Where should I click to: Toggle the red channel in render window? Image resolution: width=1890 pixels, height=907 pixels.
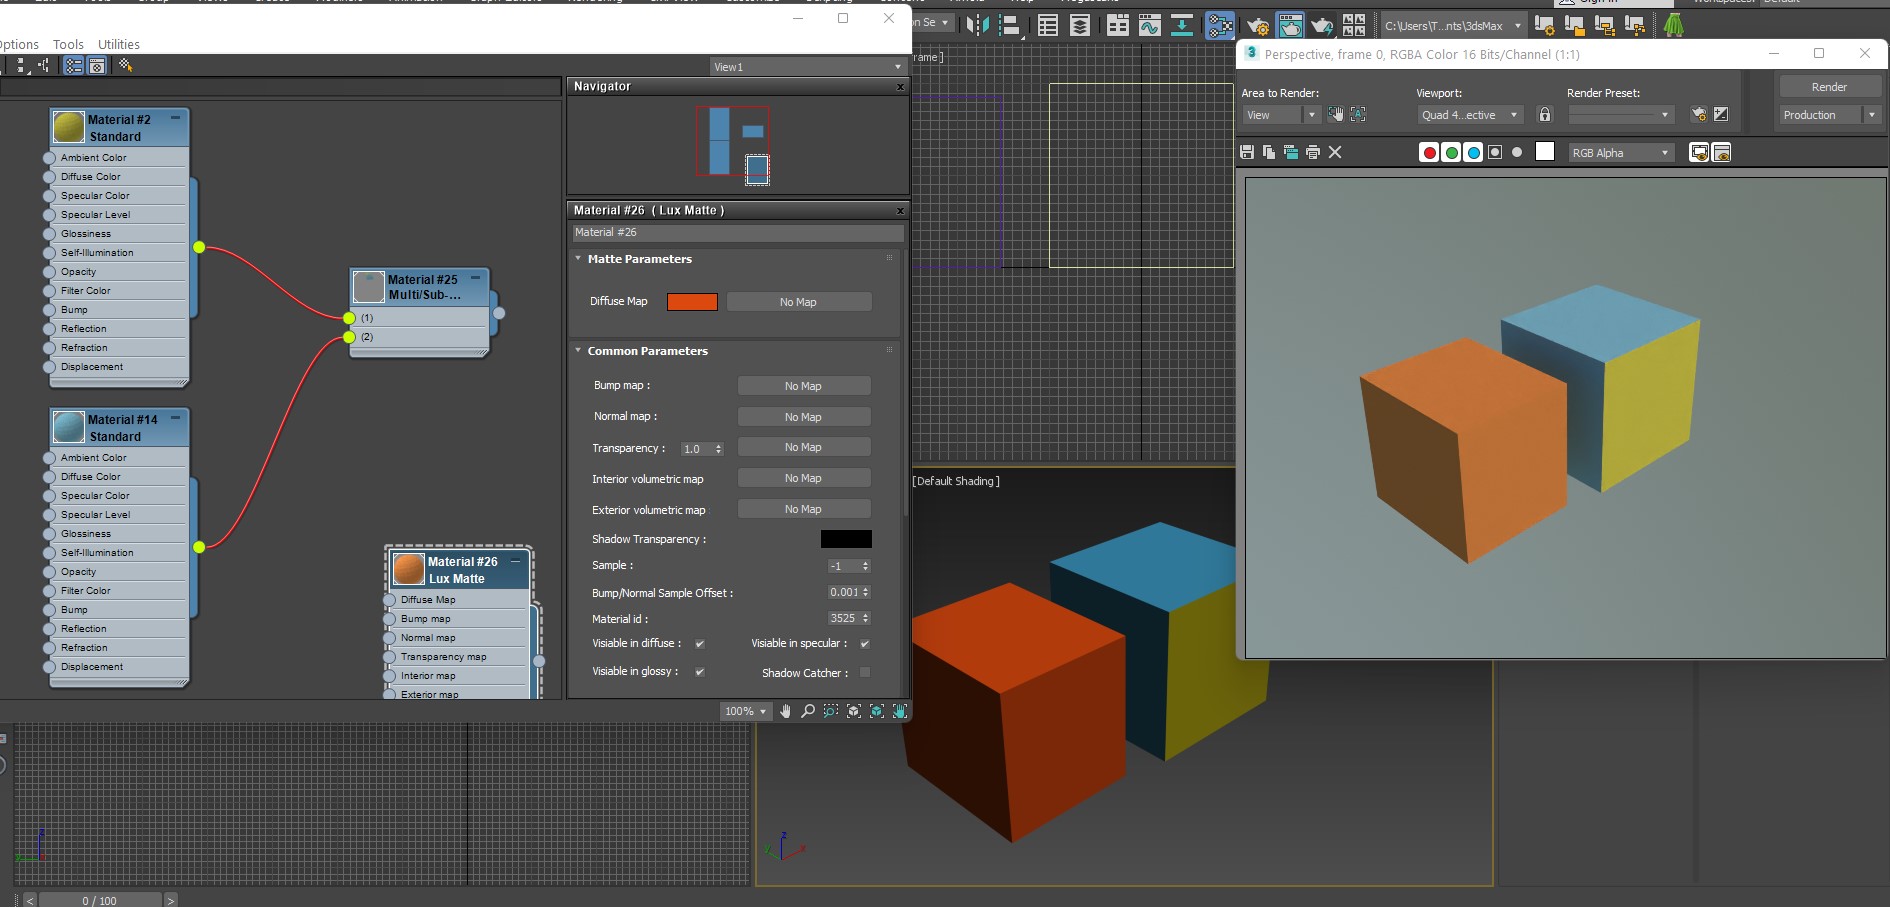(x=1429, y=152)
